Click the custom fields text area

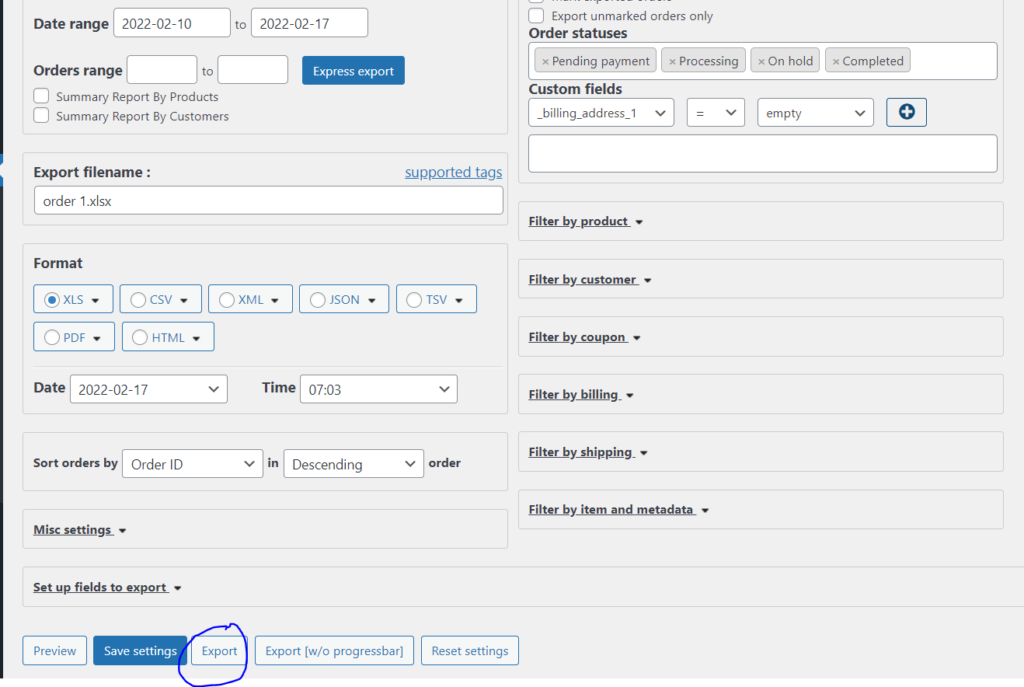(763, 153)
